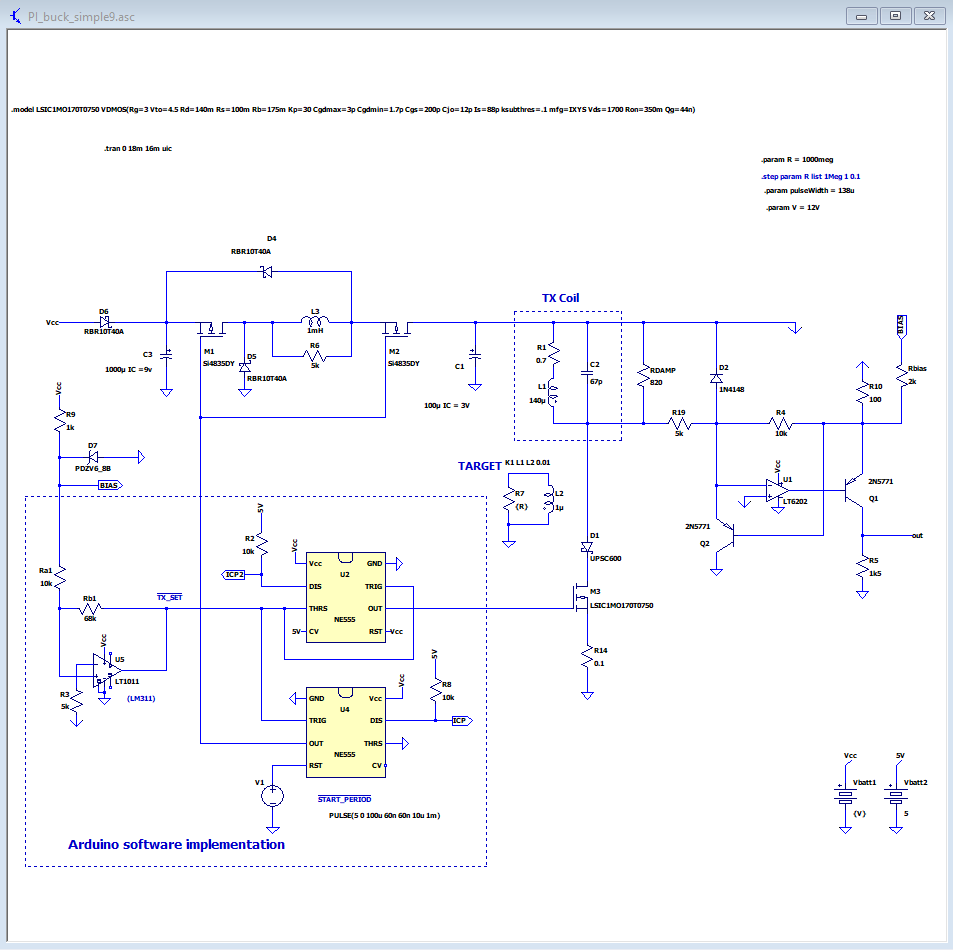953x950 pixels.
Task: Click the TARGET label text
Action: coord(480,466)
